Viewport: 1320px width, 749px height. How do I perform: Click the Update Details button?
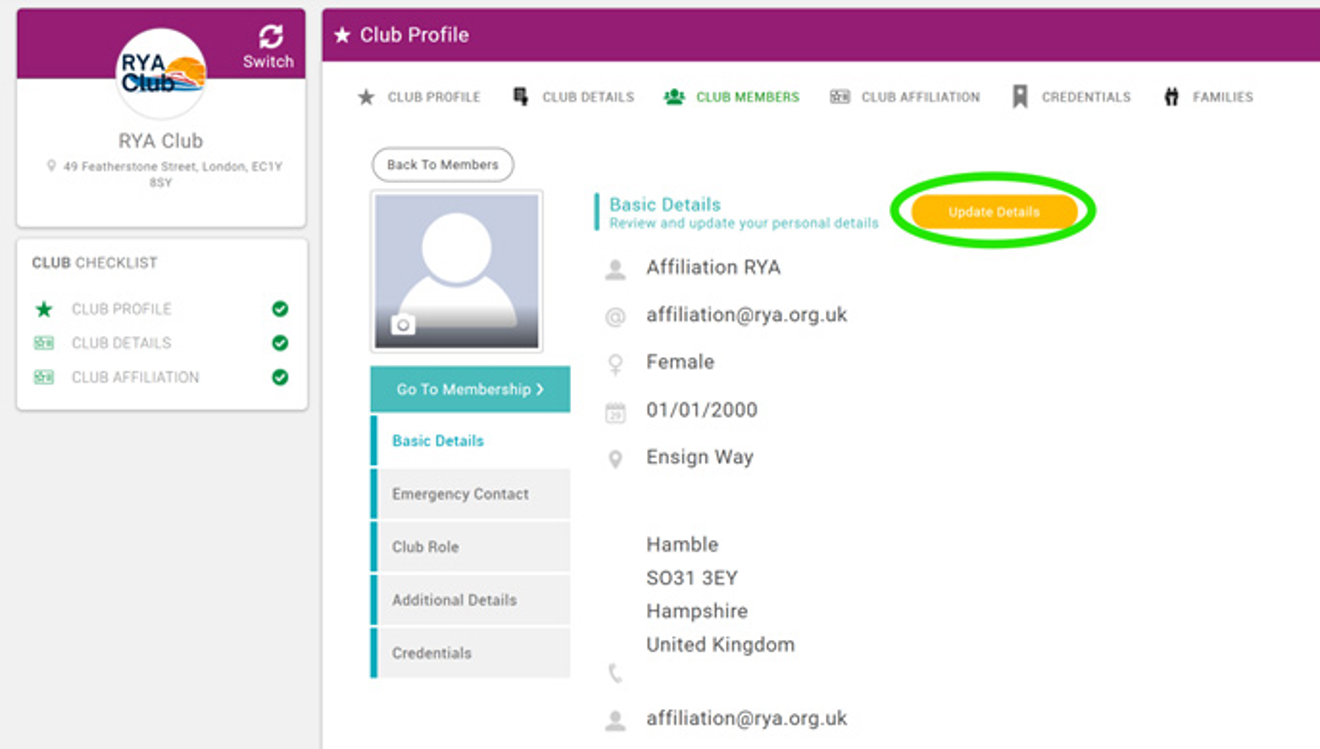pyautogui.click(x=994, y=212)
